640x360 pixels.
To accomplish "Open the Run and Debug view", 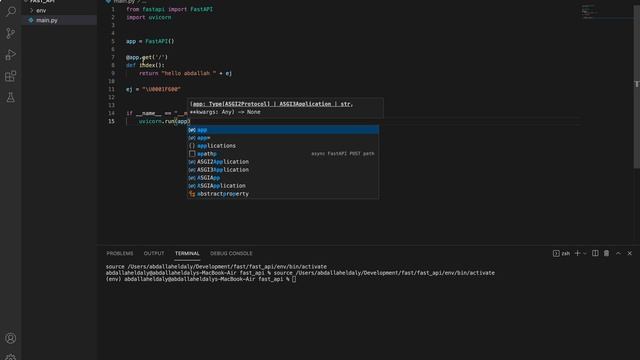I will pyautogui.click(x=11, y=55).
